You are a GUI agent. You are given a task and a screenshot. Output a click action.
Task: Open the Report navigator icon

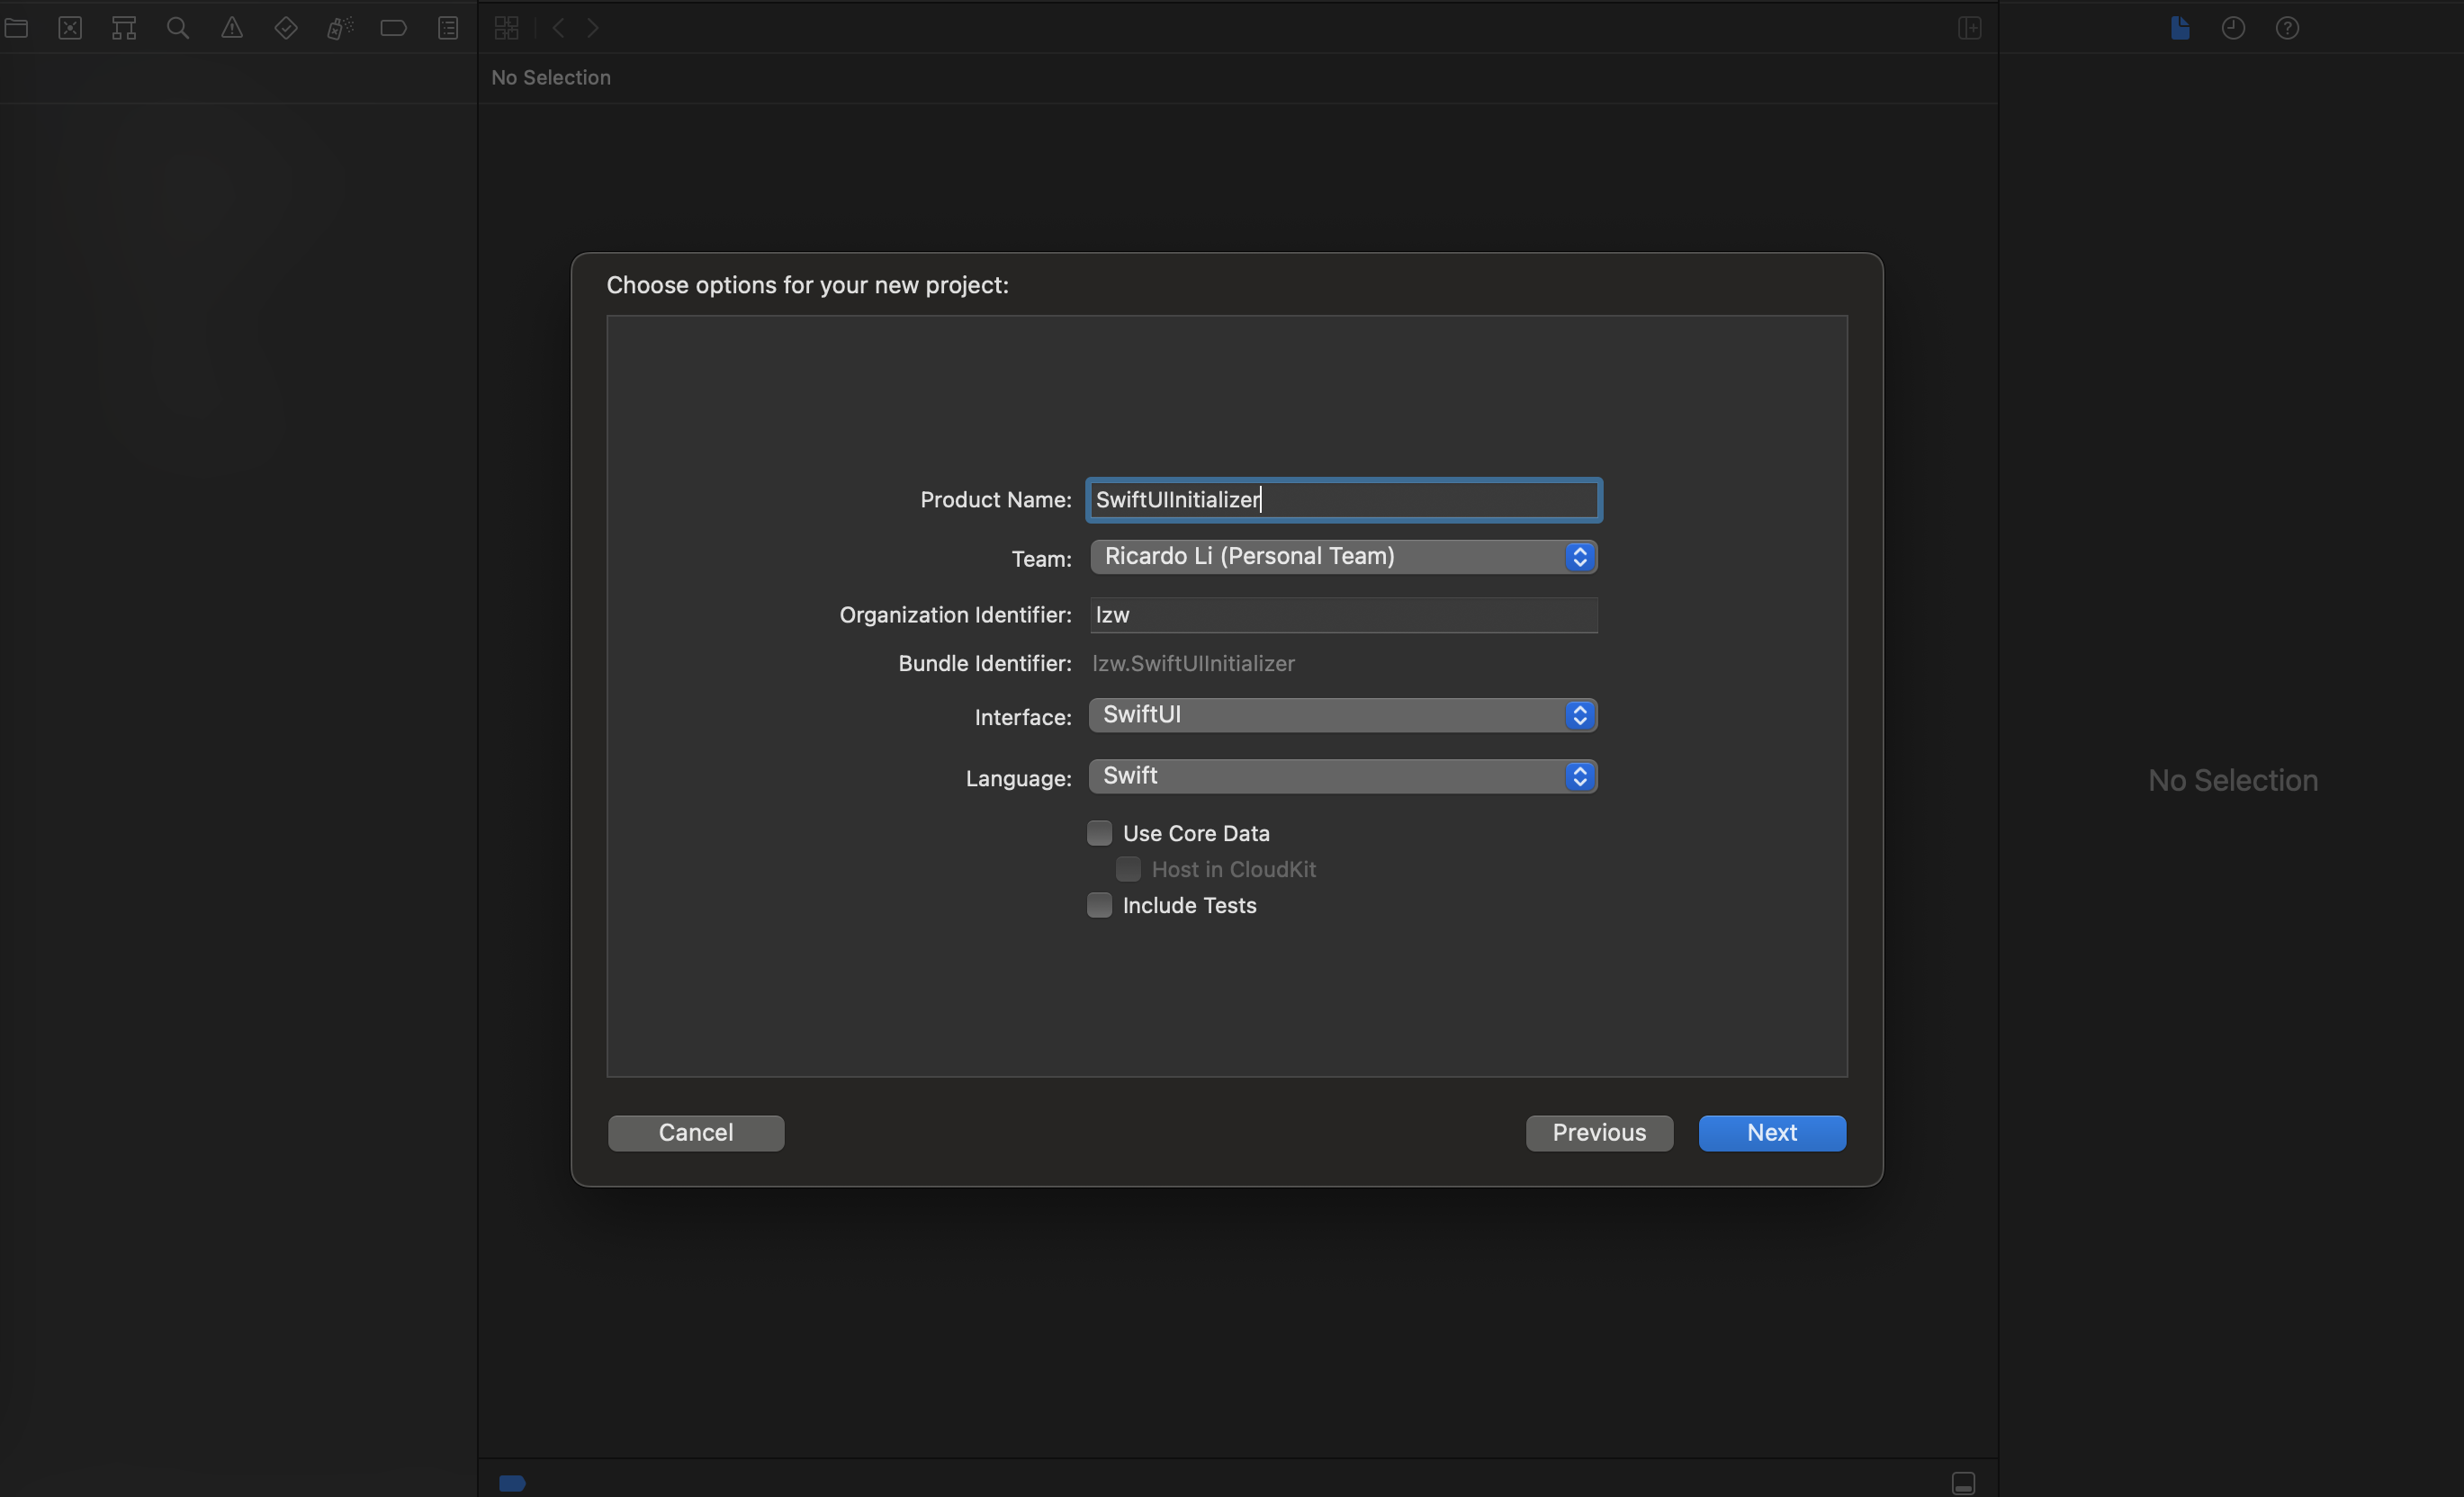click(448, 28)
